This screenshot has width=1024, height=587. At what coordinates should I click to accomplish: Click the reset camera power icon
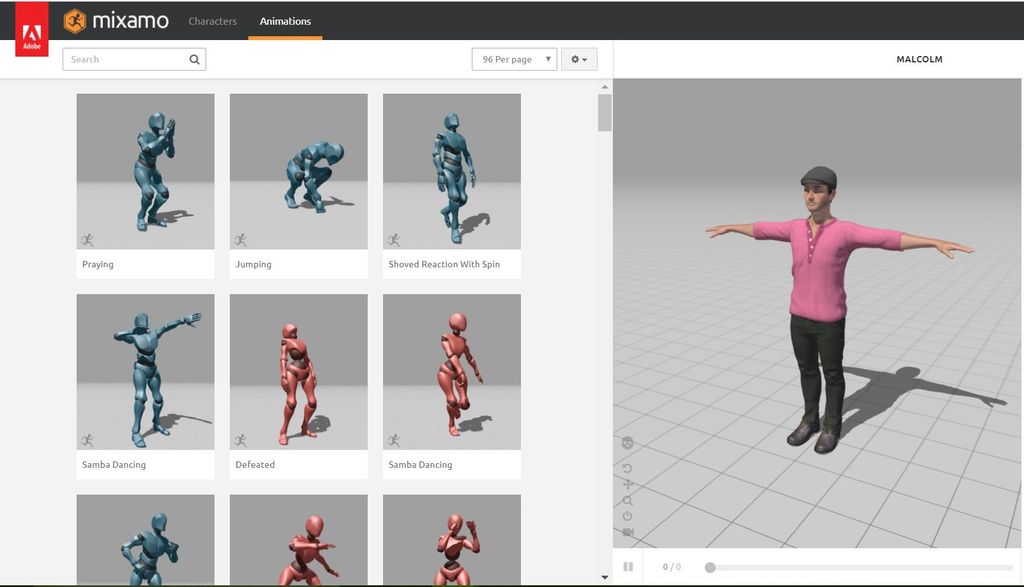coord(628,516)
